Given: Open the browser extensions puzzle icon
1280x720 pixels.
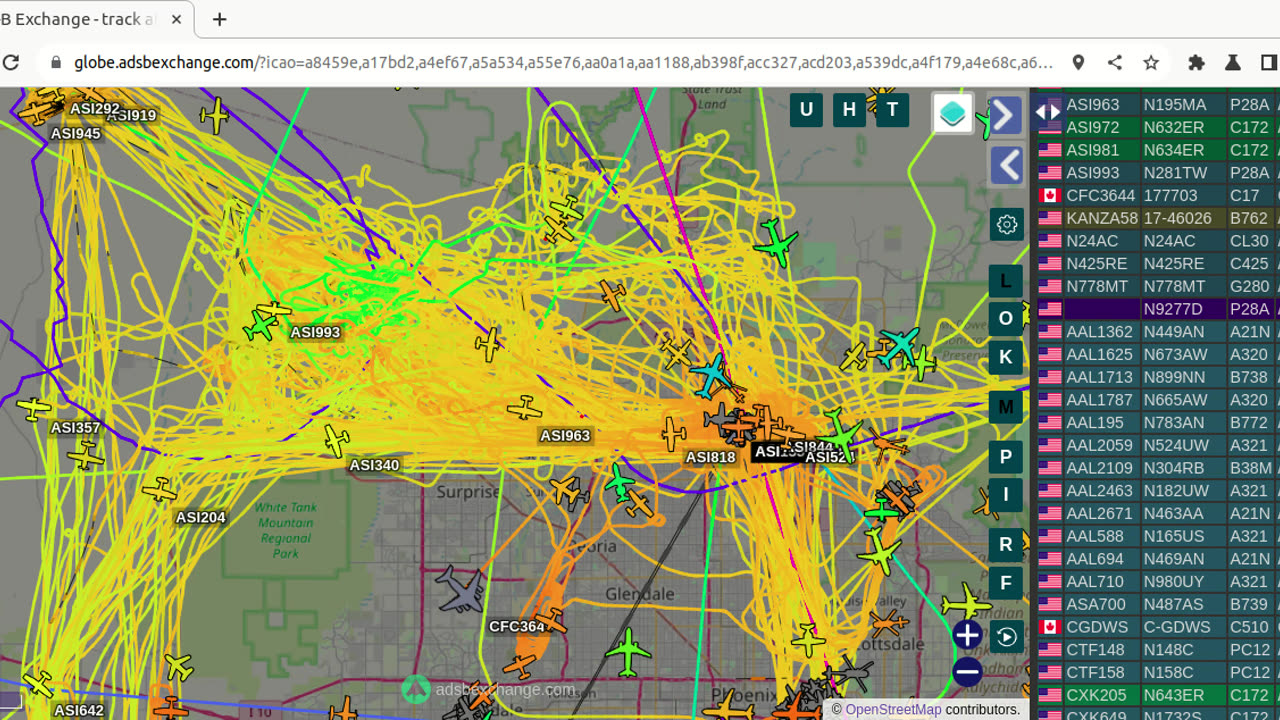Looking at the screenshot, I should [x=1196, y=62].
